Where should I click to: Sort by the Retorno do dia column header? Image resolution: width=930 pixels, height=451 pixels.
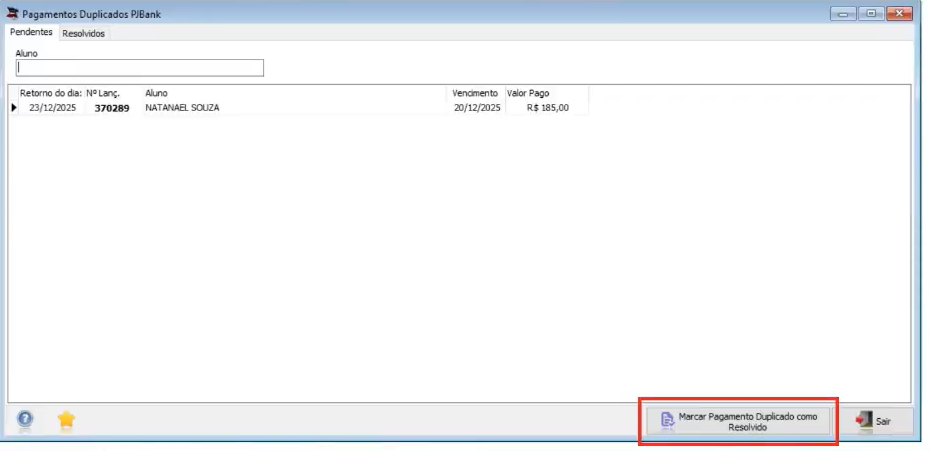(x=51, y=93)
